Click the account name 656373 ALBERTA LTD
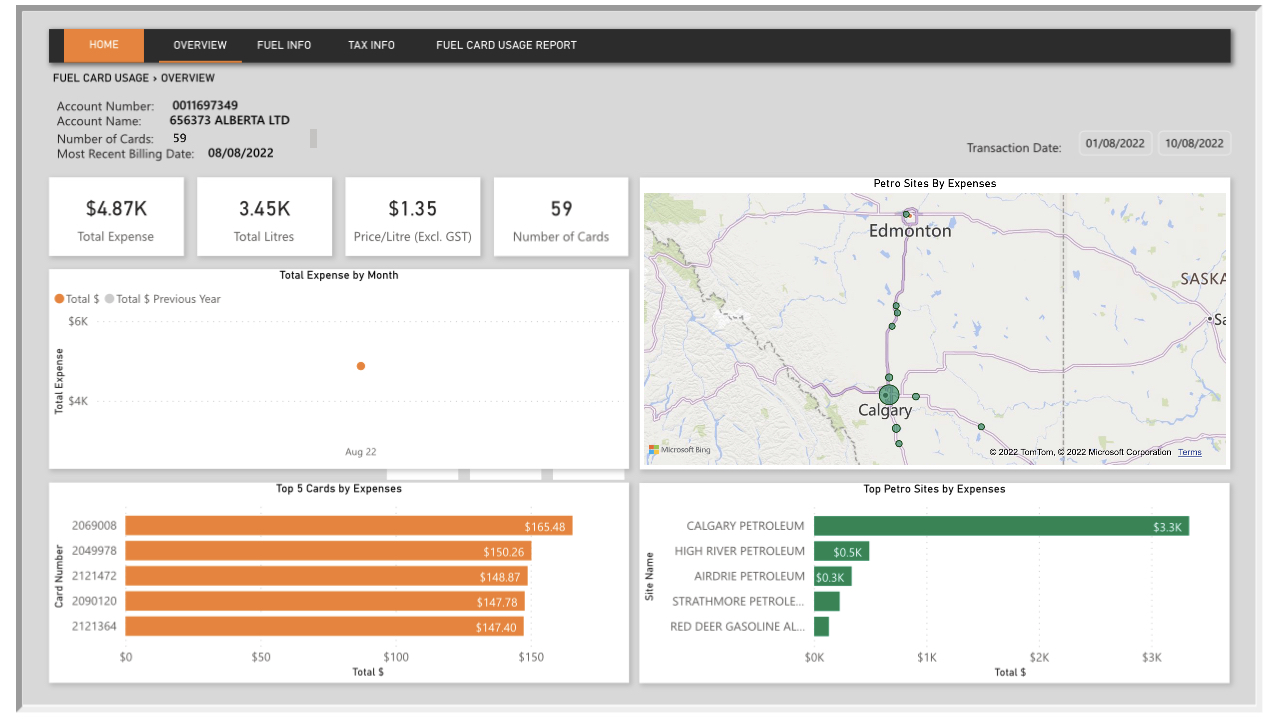Viewport: 1284px width, 727px height. [x=229, y=120]
